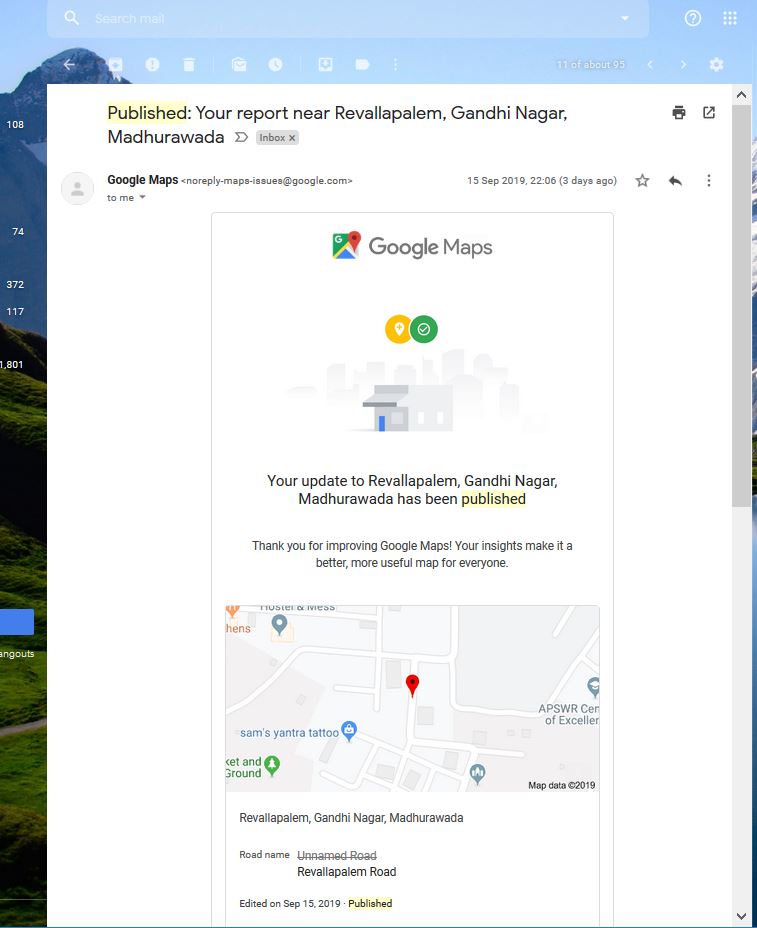Open the search options dropdown arrow
Viewport: 757px width, 928px height.
pos(624,18)
